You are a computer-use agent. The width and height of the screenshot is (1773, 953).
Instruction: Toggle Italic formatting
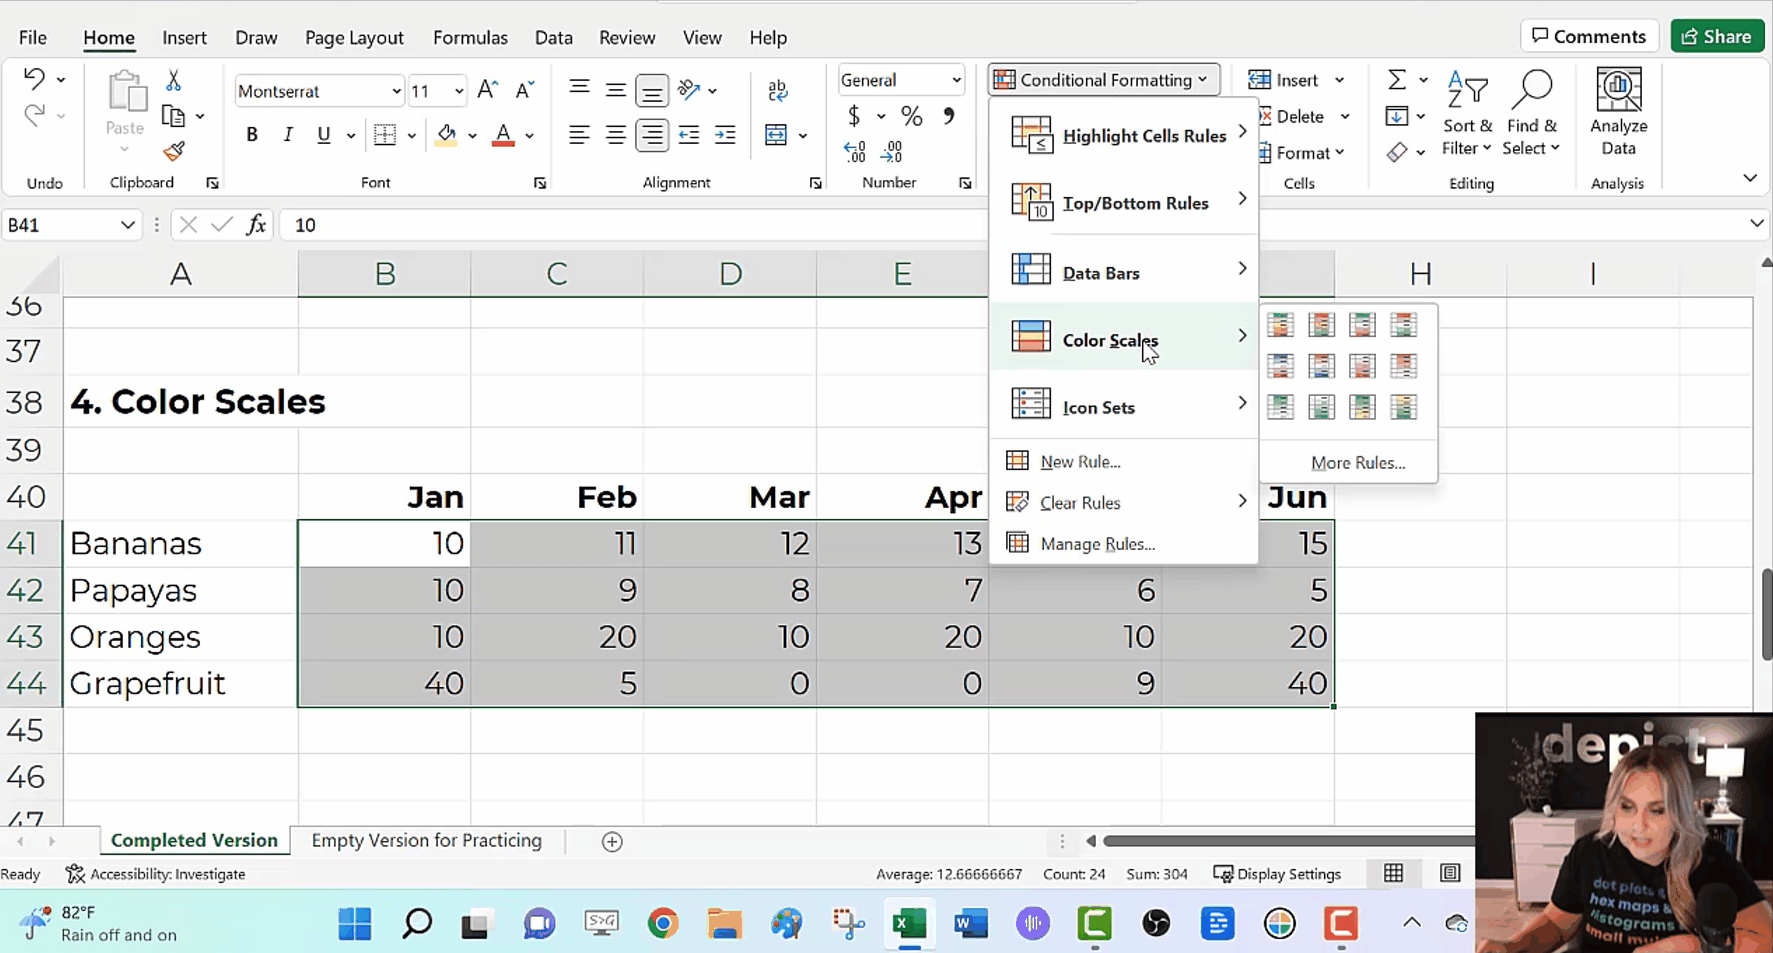(288, 135)
